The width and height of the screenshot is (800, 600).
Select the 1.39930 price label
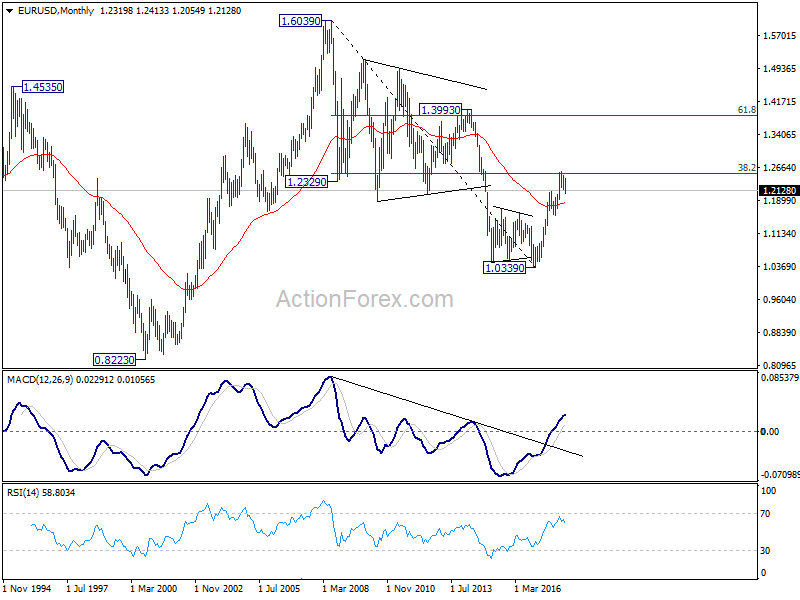440,110
